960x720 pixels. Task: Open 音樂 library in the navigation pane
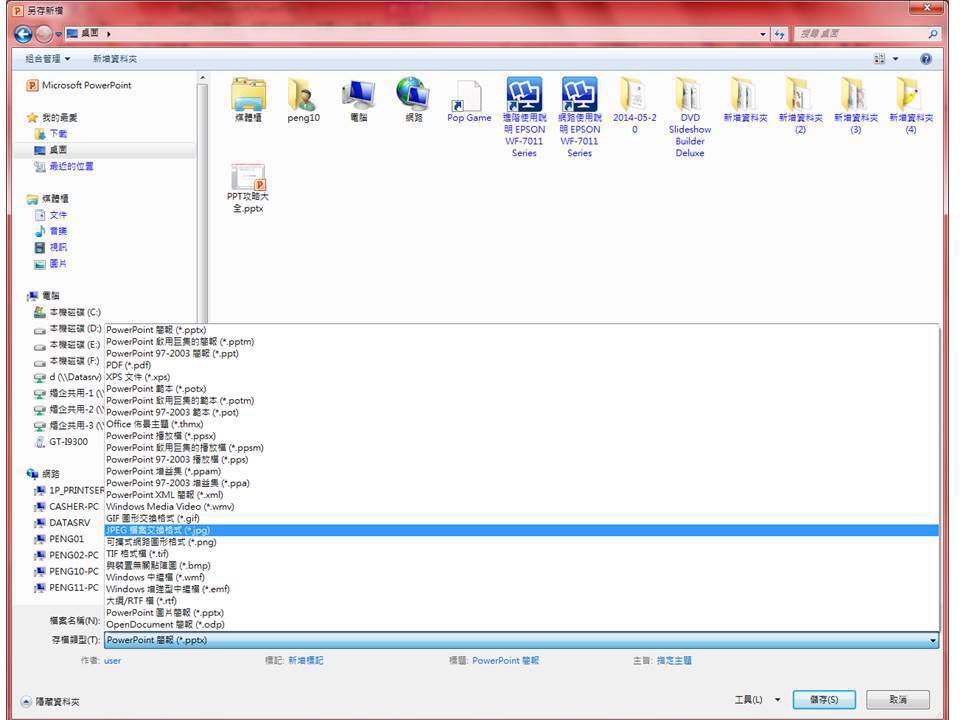tap(58, 231)
